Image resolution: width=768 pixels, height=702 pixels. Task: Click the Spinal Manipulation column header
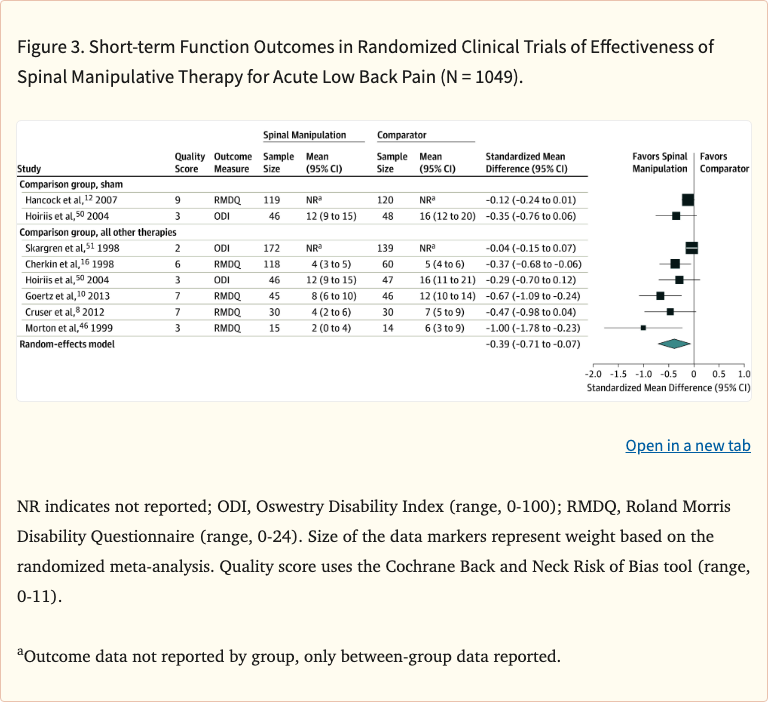click(304, 134)
